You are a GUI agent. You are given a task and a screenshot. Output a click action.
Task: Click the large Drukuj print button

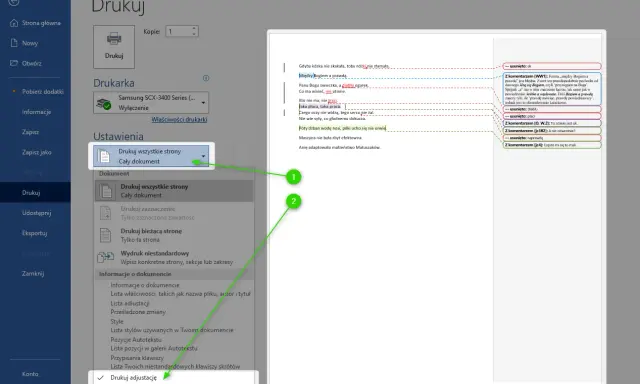tap(114, 47)
